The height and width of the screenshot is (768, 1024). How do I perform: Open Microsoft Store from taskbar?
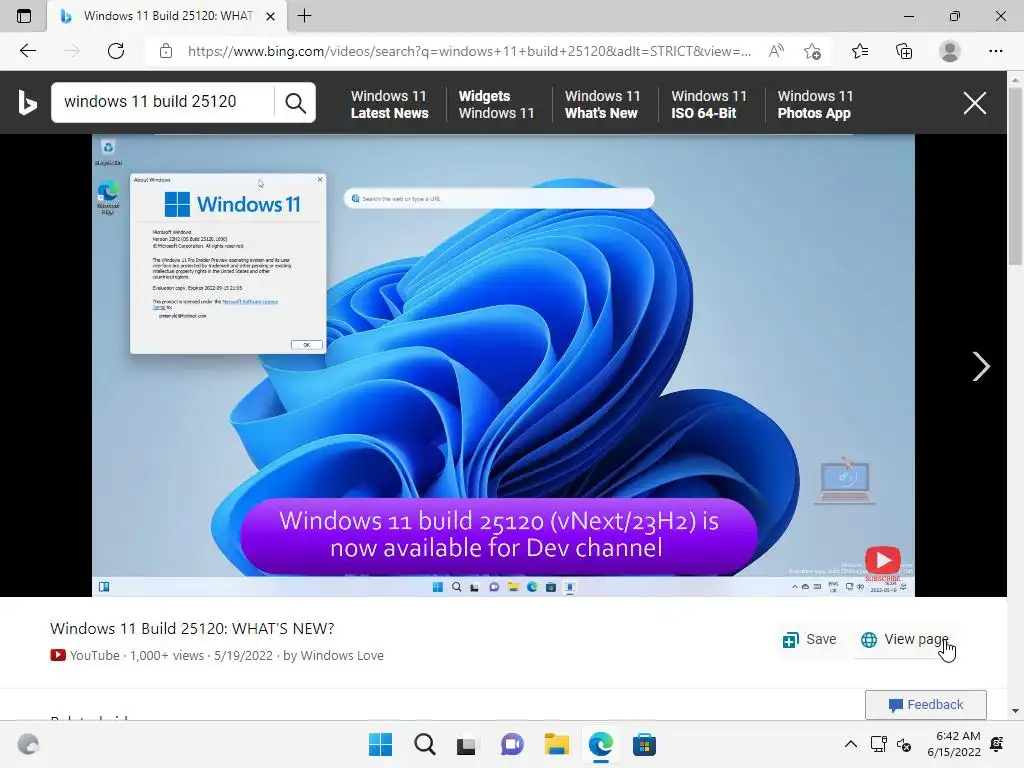coord(644,744)
